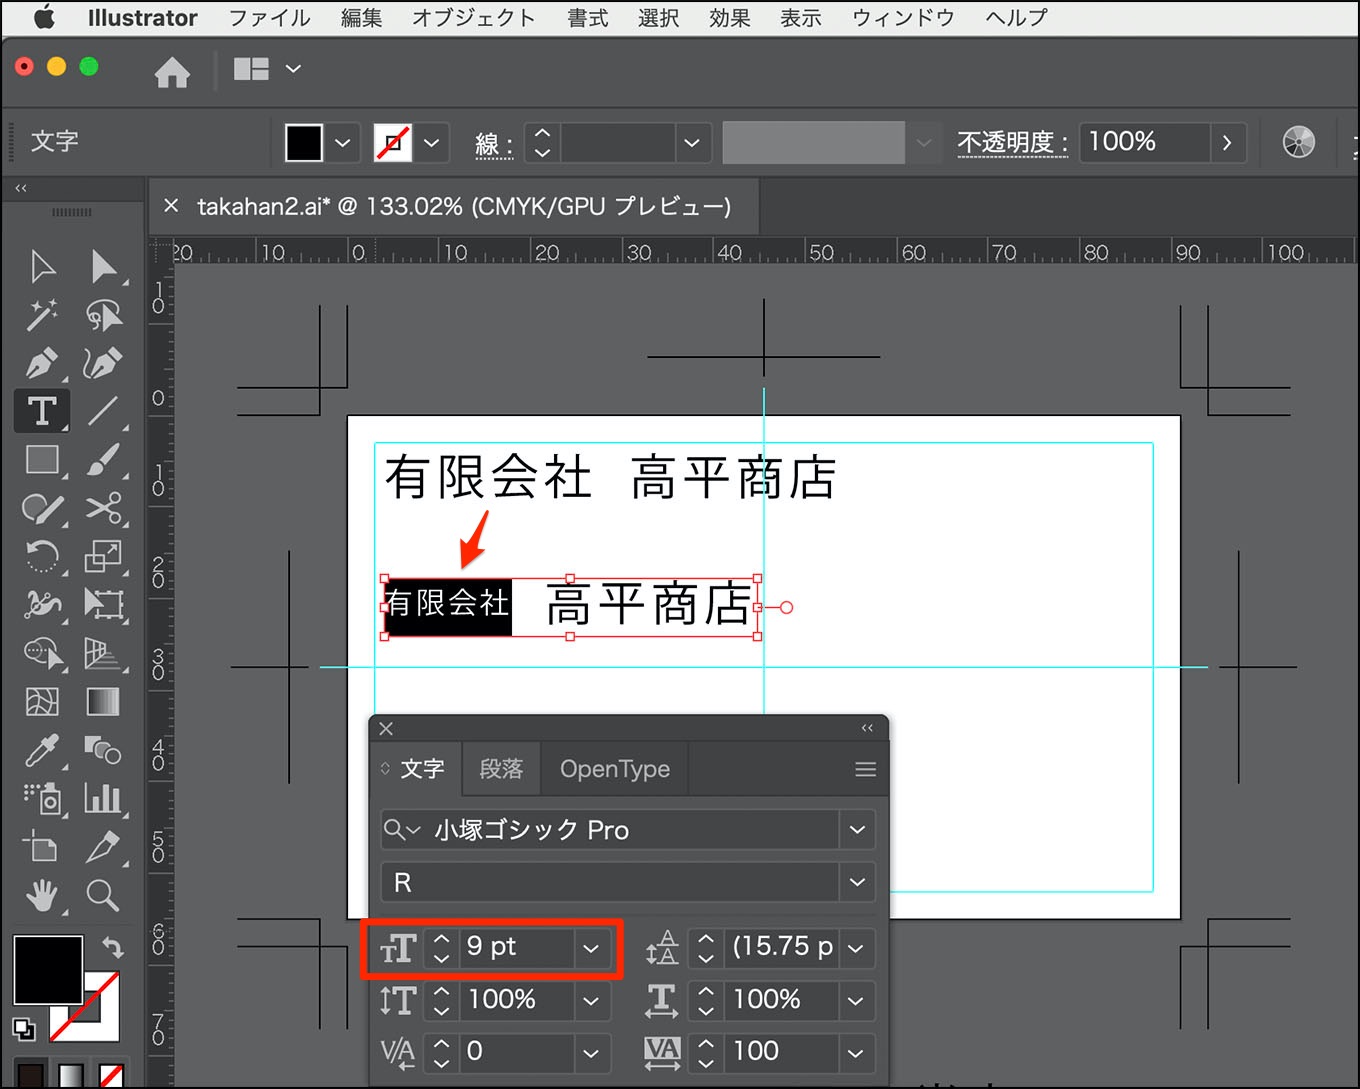Open the arrange documents layout switcher
Screen dimensions: 1360x1089
tap(267, 69)
